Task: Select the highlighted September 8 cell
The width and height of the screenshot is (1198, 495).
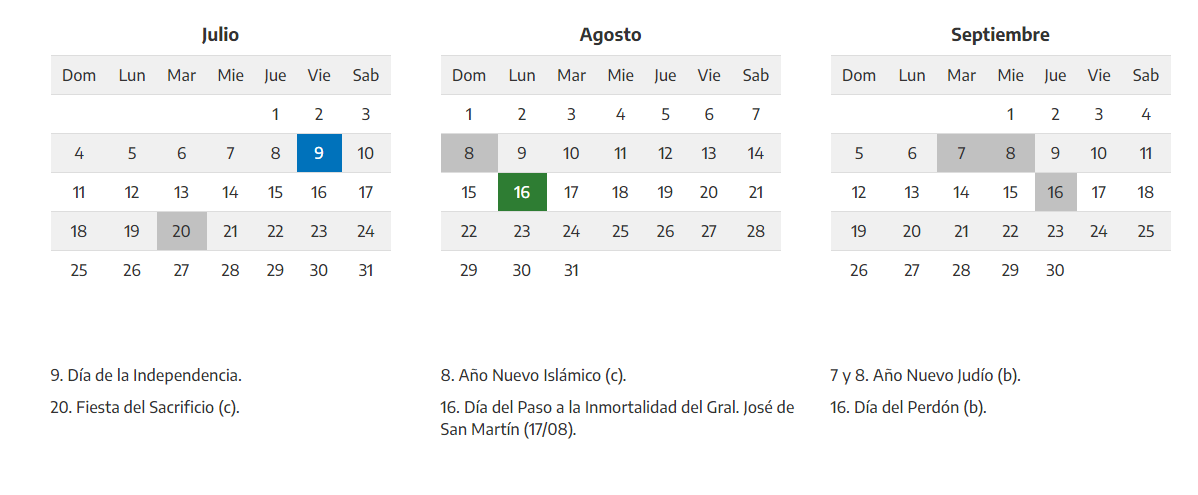Action: tap(1010, 153)
